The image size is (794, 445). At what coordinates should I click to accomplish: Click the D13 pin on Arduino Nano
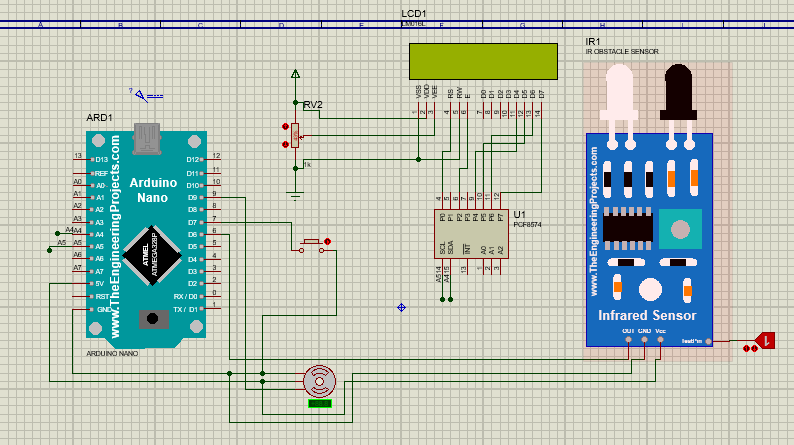click(x=83, y=159)
